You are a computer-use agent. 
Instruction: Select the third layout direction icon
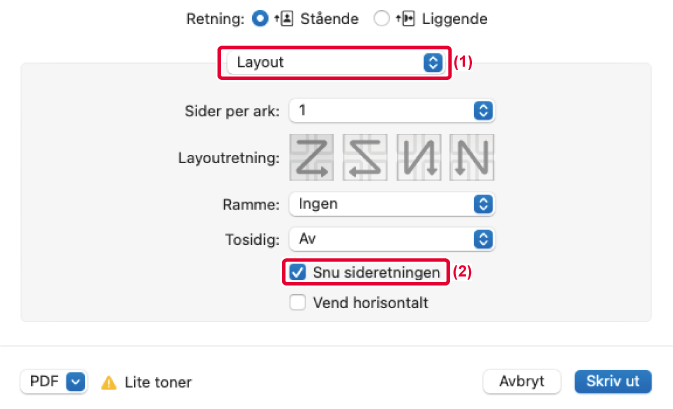(420, 158)
